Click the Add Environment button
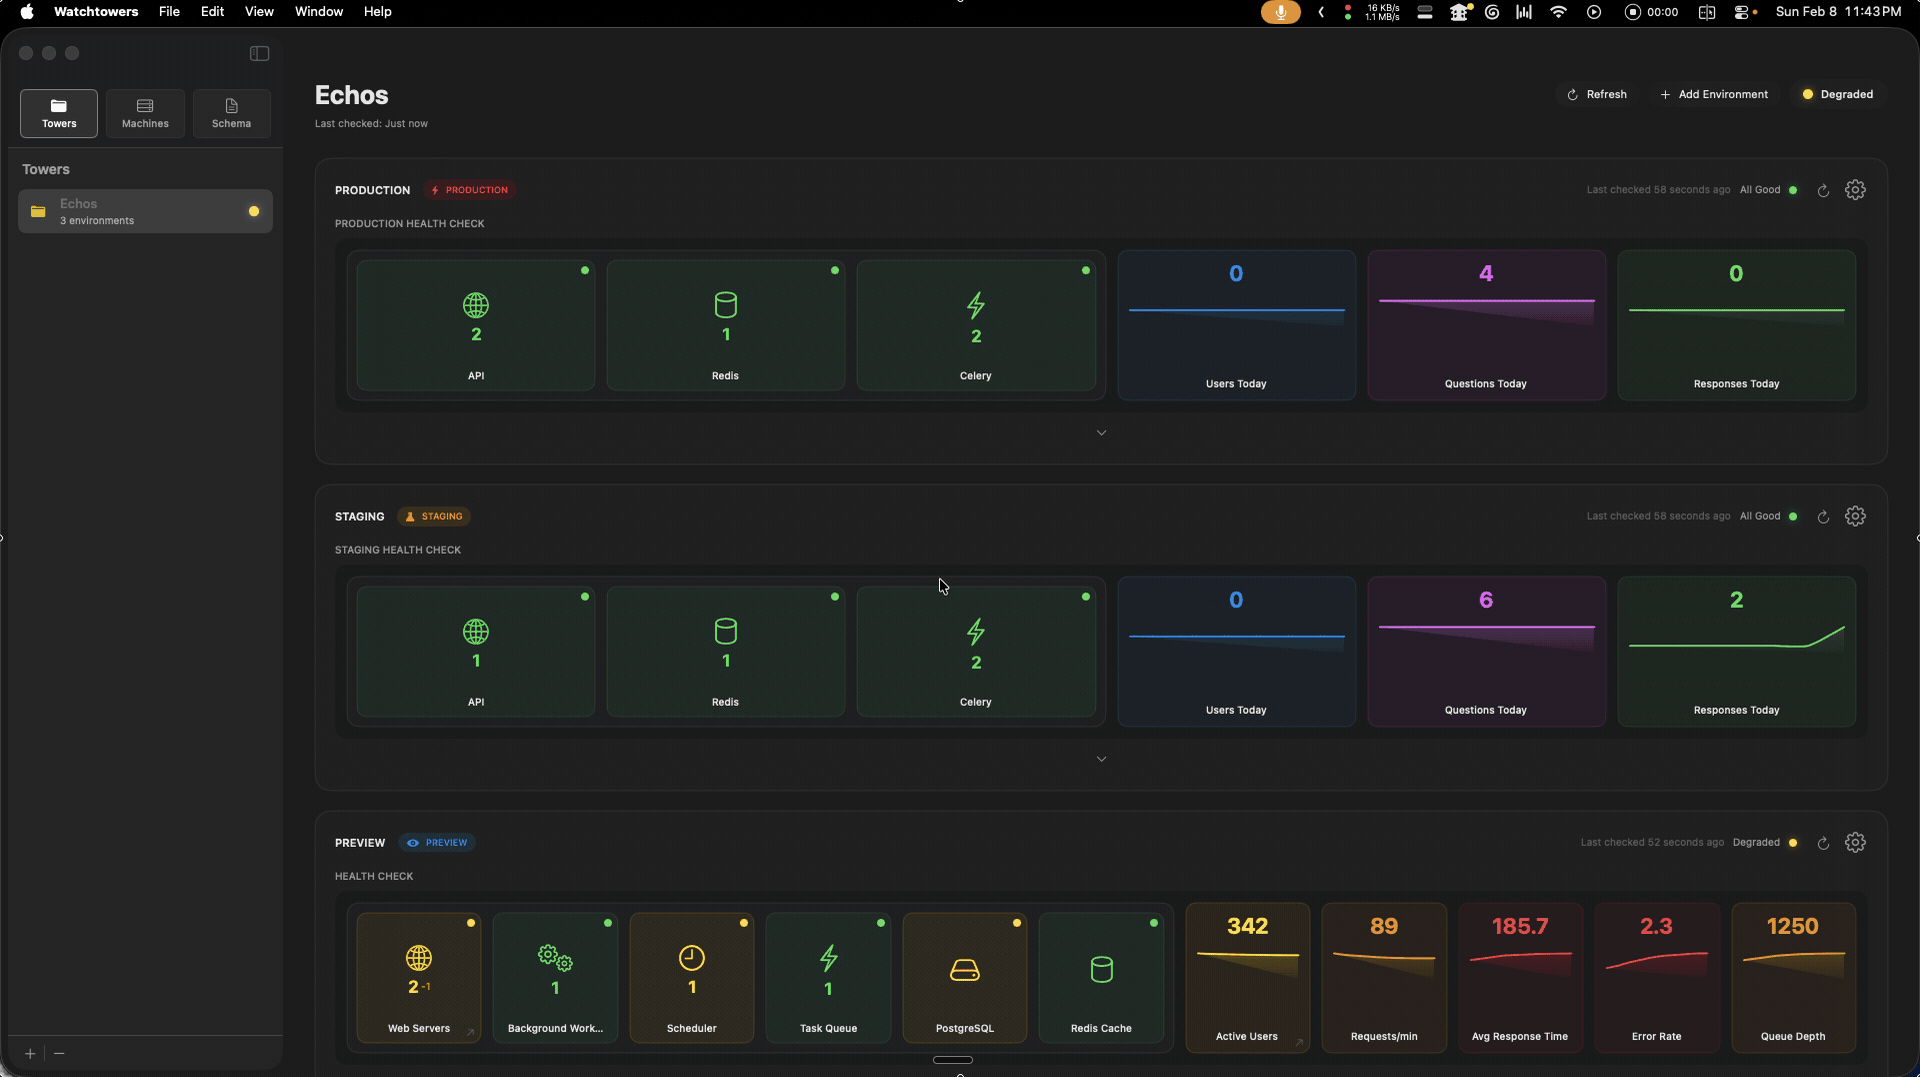Viewport: 1920px width, 1077px height. tap(1714, 94)
